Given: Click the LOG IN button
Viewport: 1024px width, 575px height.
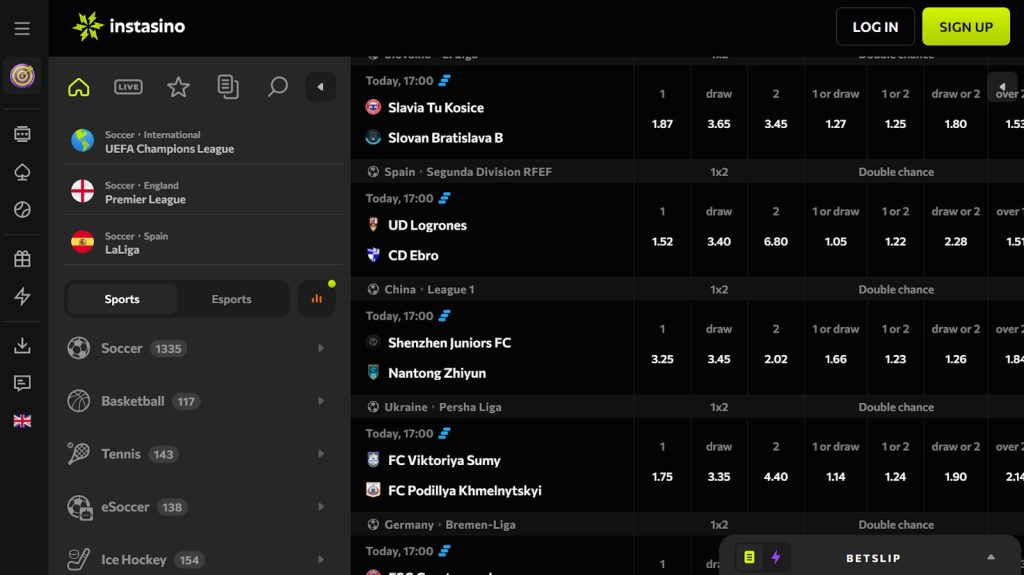Looking at the screenshot, I should coord(875,27).
